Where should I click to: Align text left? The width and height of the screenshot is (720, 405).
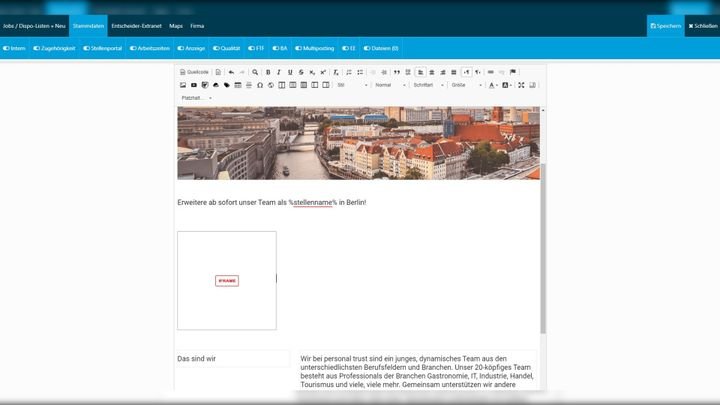pos(421,72)
